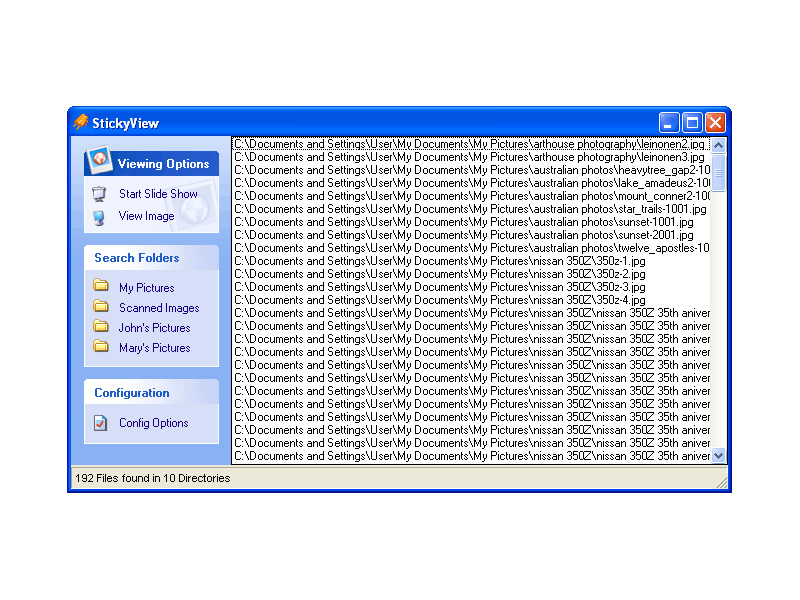
Task: Collapse the Viewing Options panel header
Action: tap(152, 163)
